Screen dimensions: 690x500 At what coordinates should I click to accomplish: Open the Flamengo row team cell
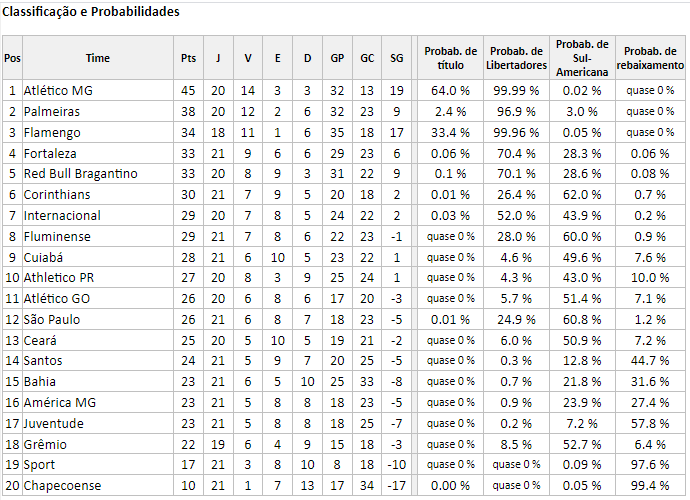(98, 132)
